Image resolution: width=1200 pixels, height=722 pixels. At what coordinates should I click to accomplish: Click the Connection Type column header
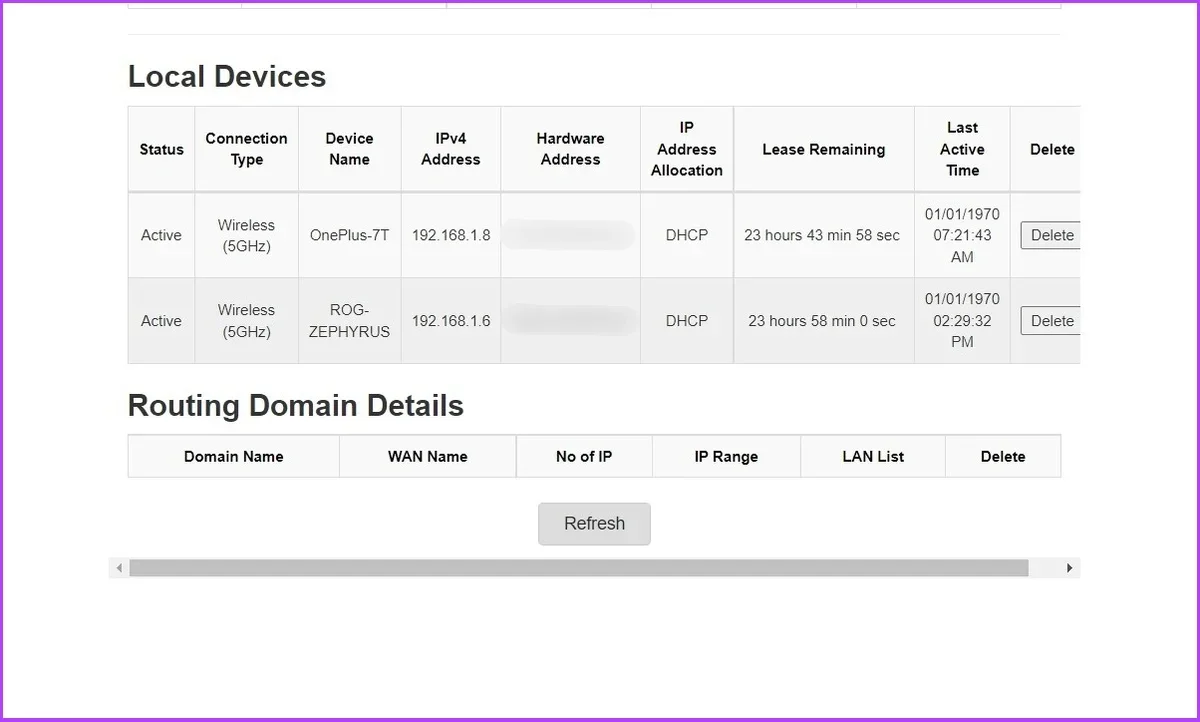[x=246, y=149]
